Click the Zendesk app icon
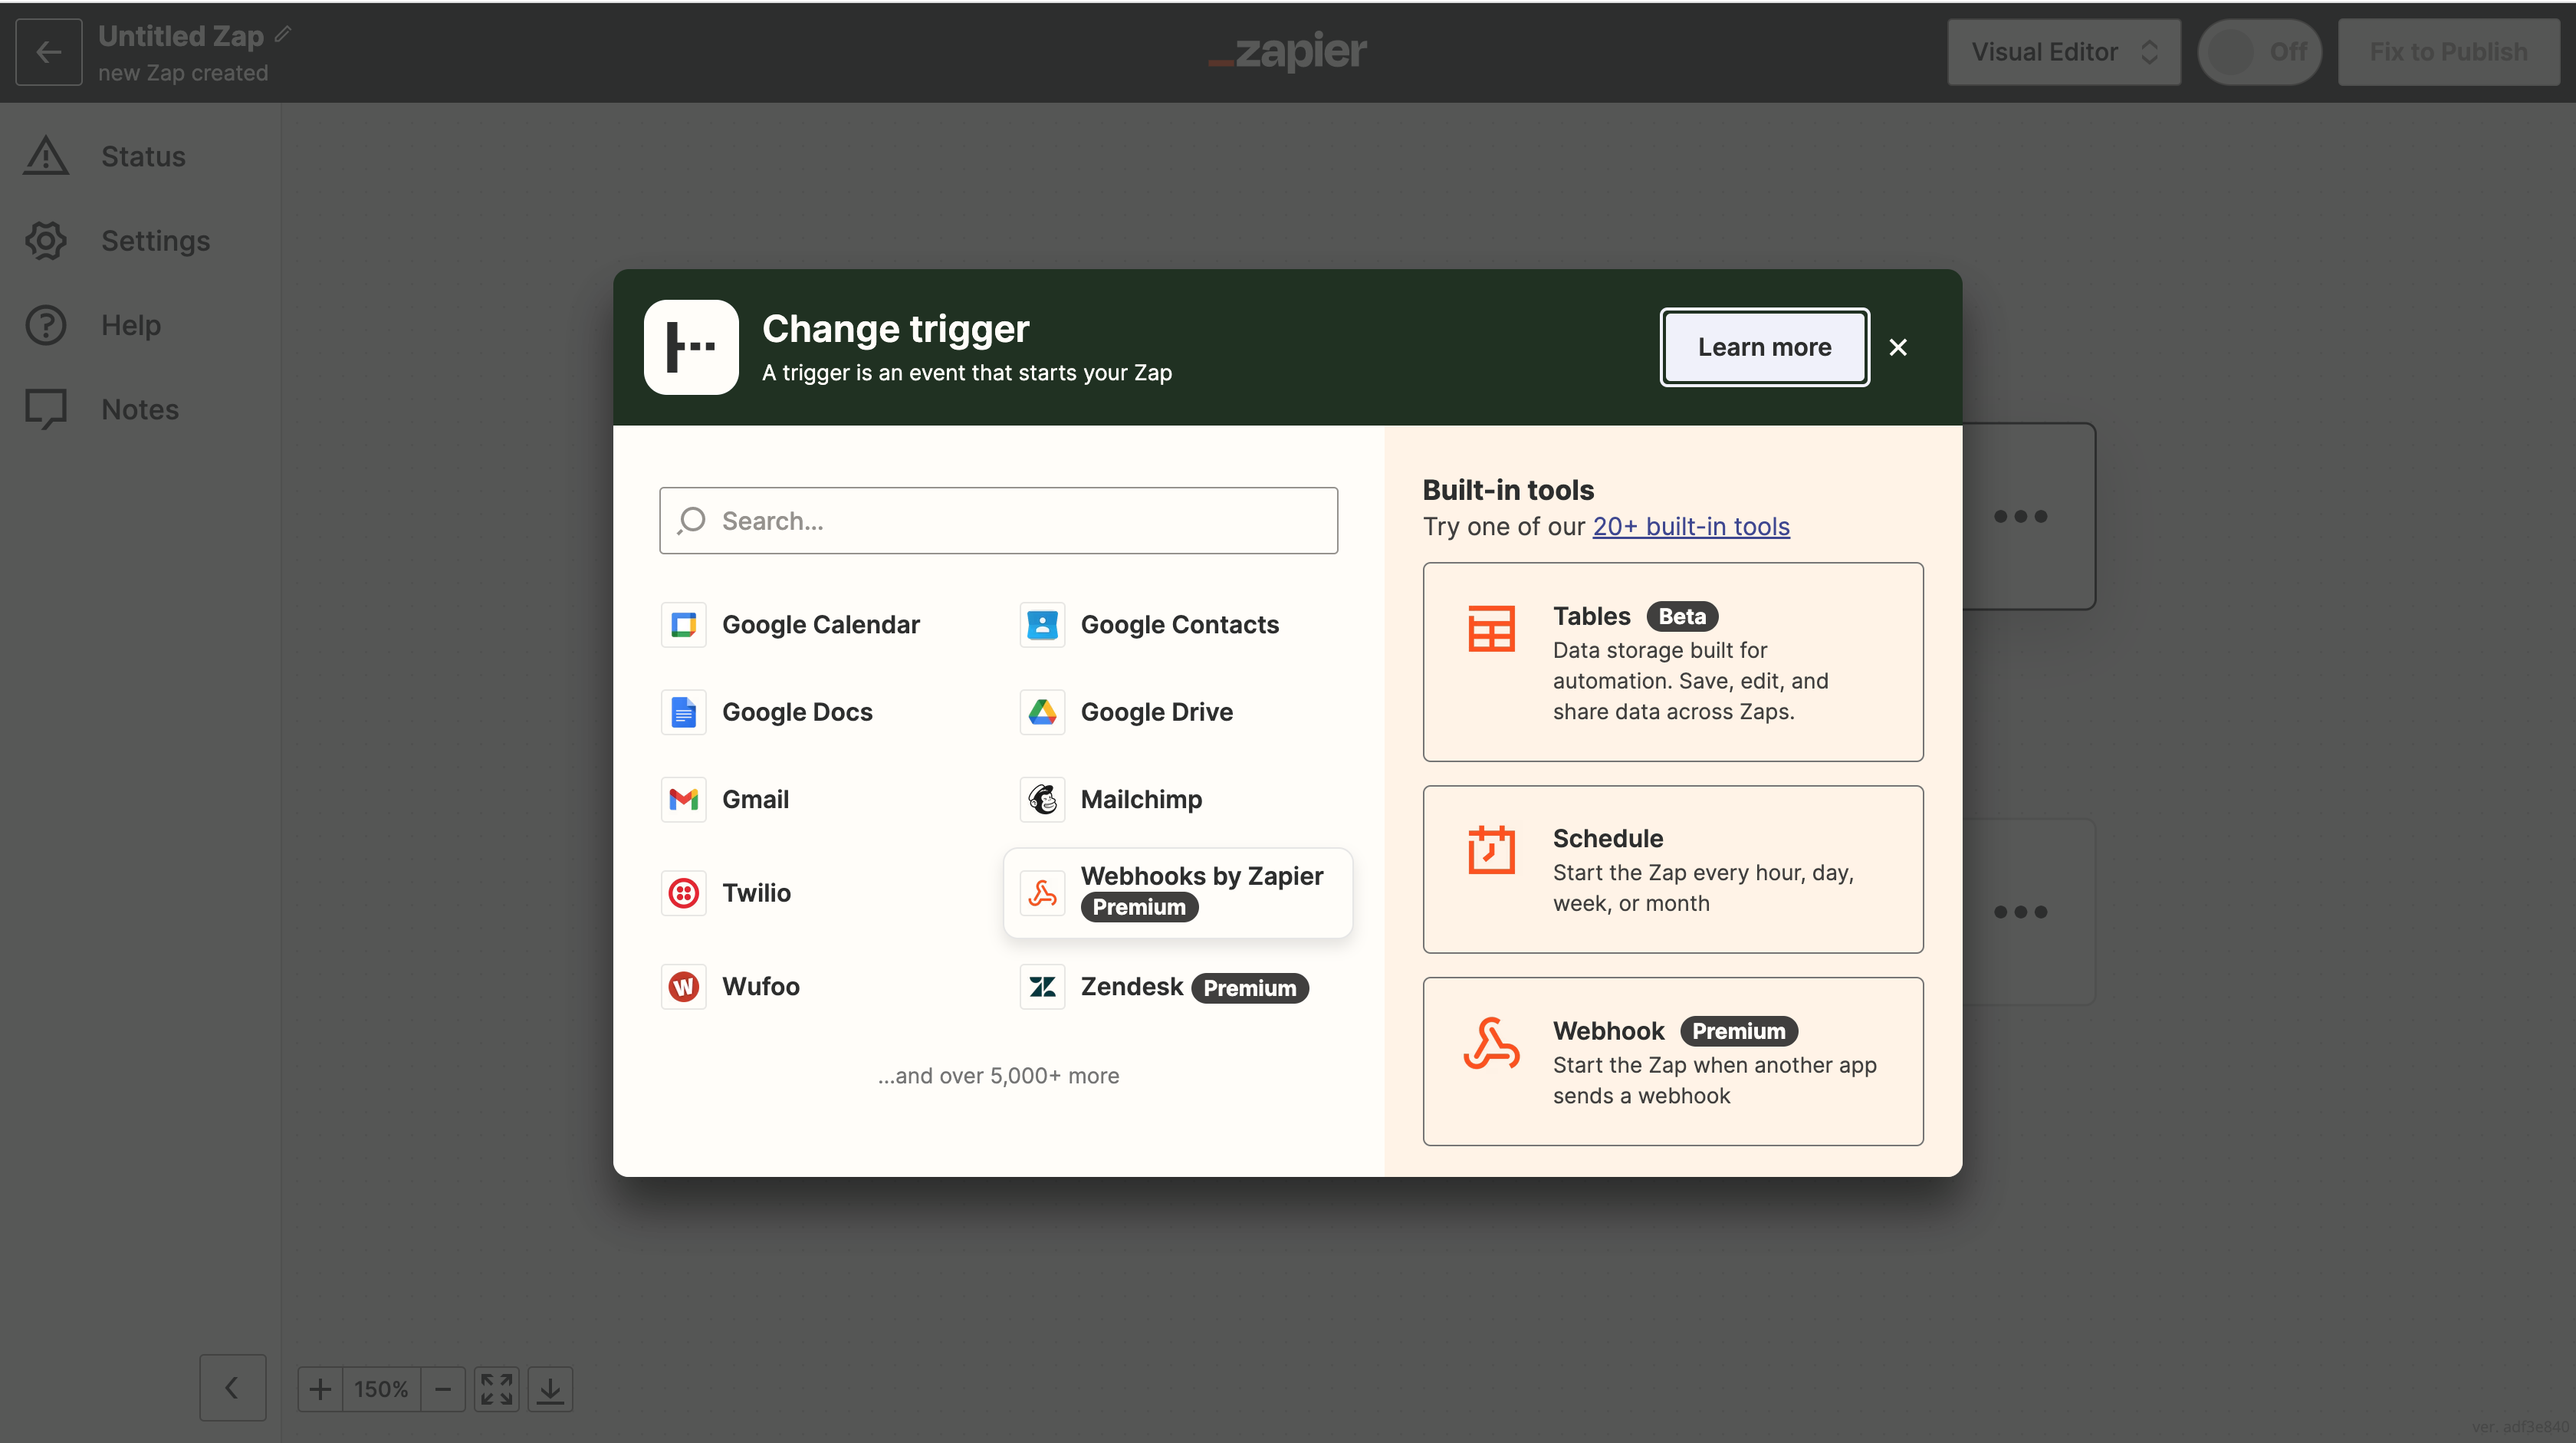This screenshot has width=2576, height=1443. click(1042, 987)
